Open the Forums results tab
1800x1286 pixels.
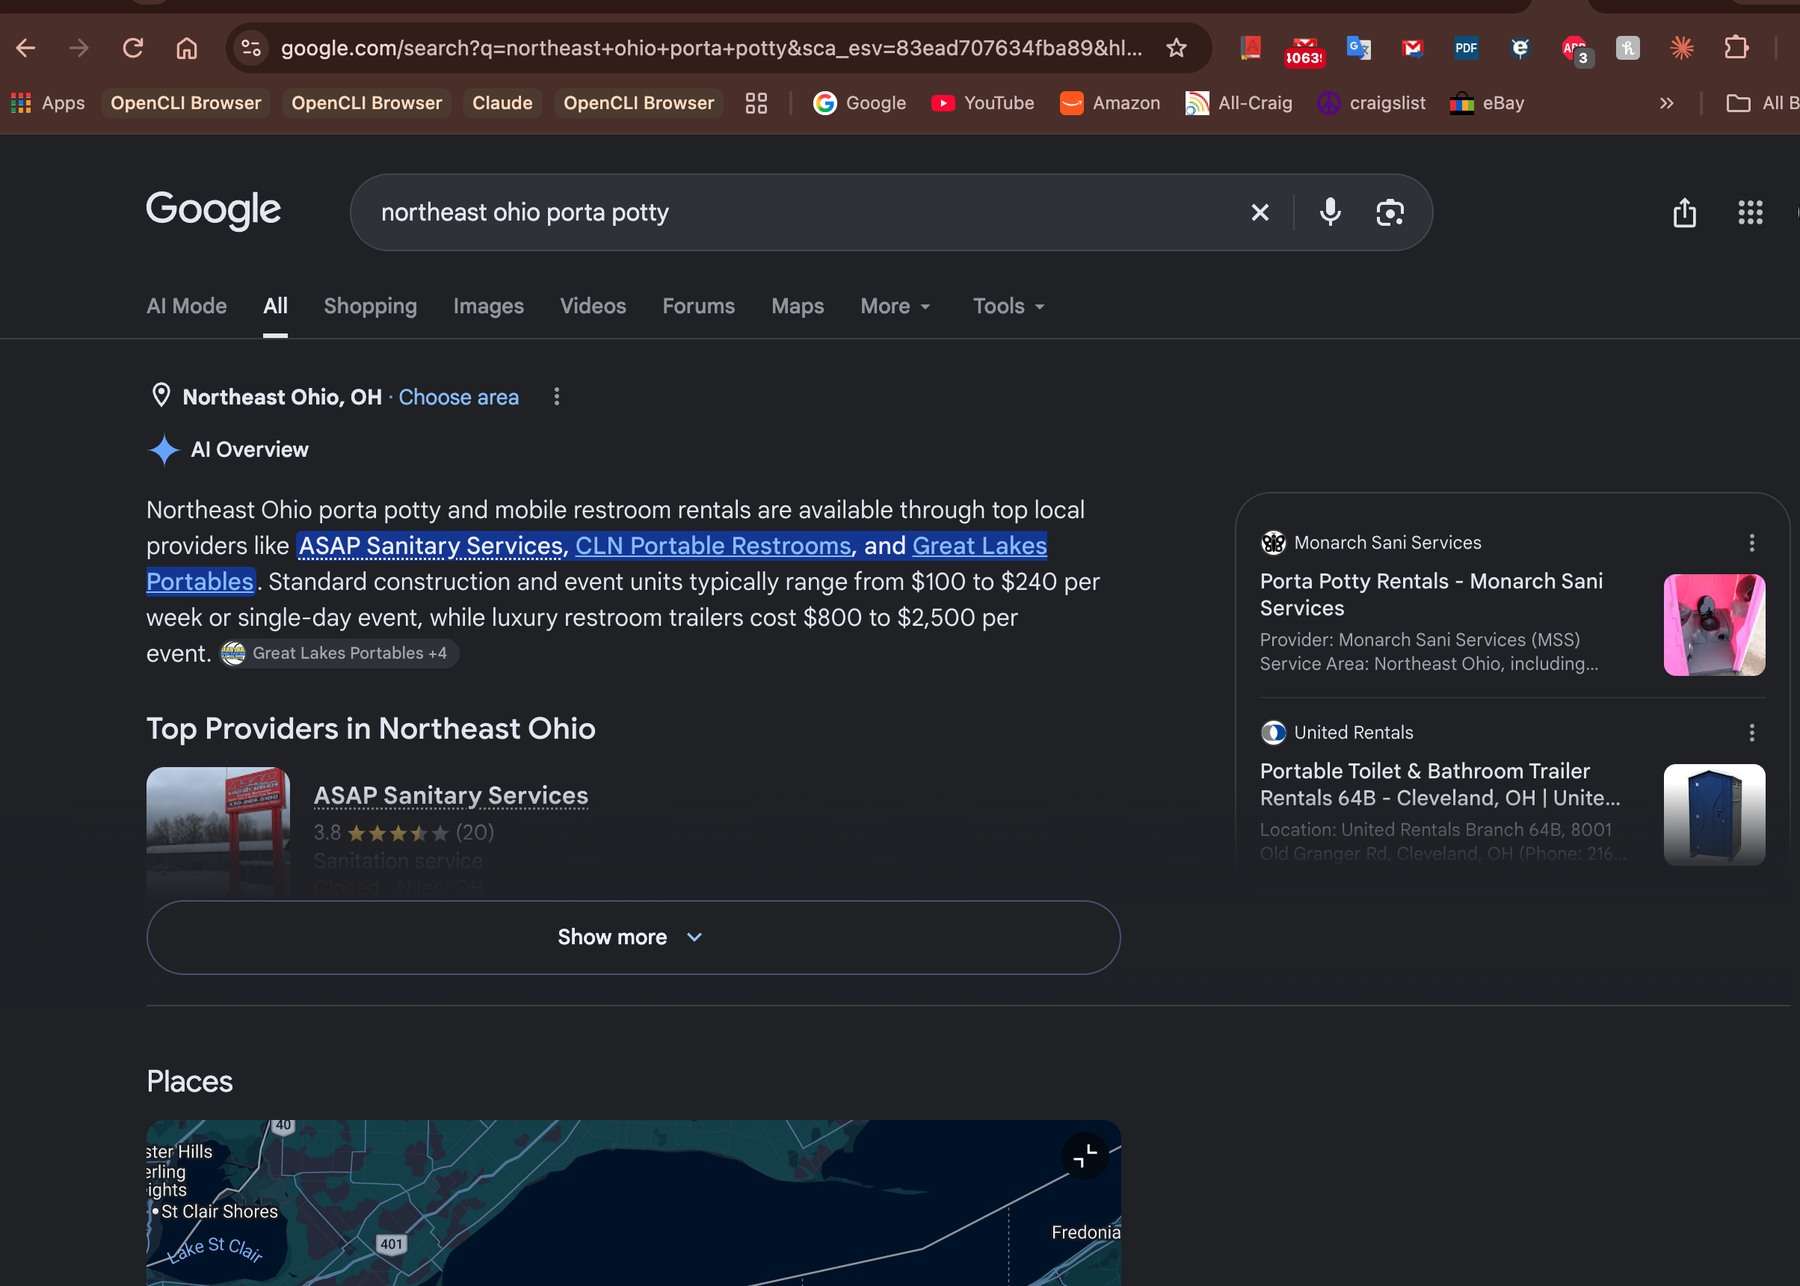point(699,306)
